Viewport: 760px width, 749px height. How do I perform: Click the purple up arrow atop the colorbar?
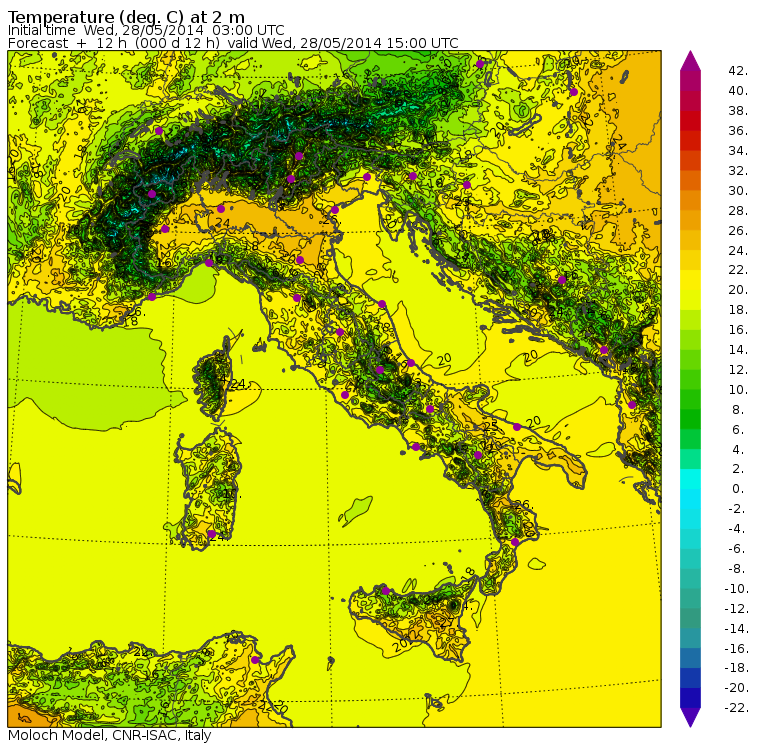[690, 61]
